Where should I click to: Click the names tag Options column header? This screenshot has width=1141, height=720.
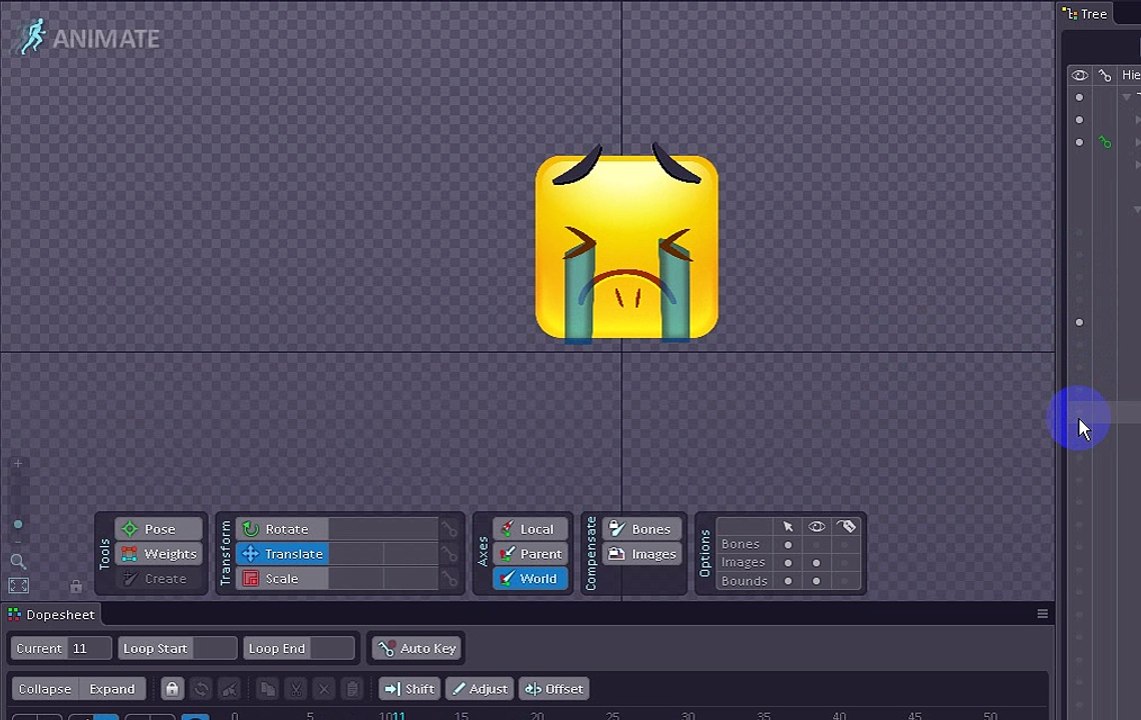pyautogui.click(x=846, y=526)
